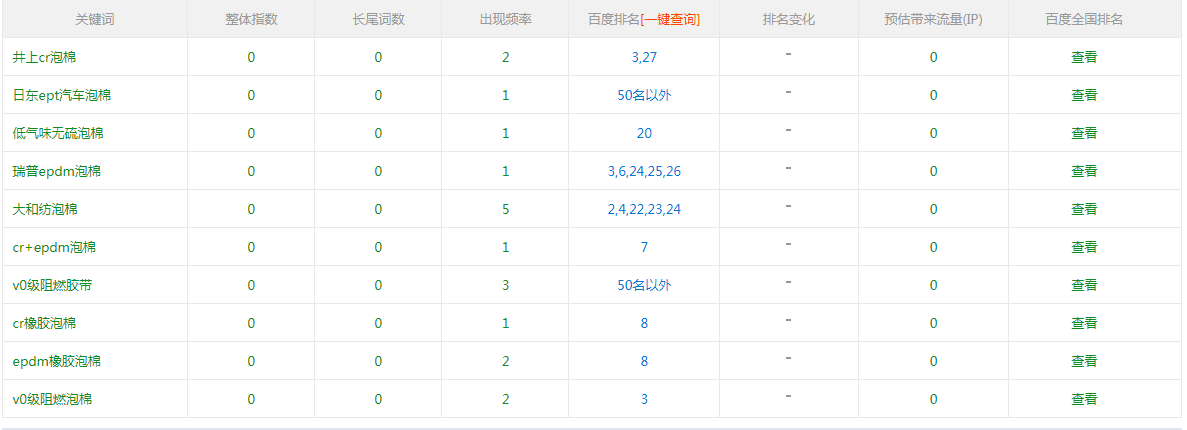
Task: Click the 百度全国排名 column header
Action: click(x=1084, y=20)
